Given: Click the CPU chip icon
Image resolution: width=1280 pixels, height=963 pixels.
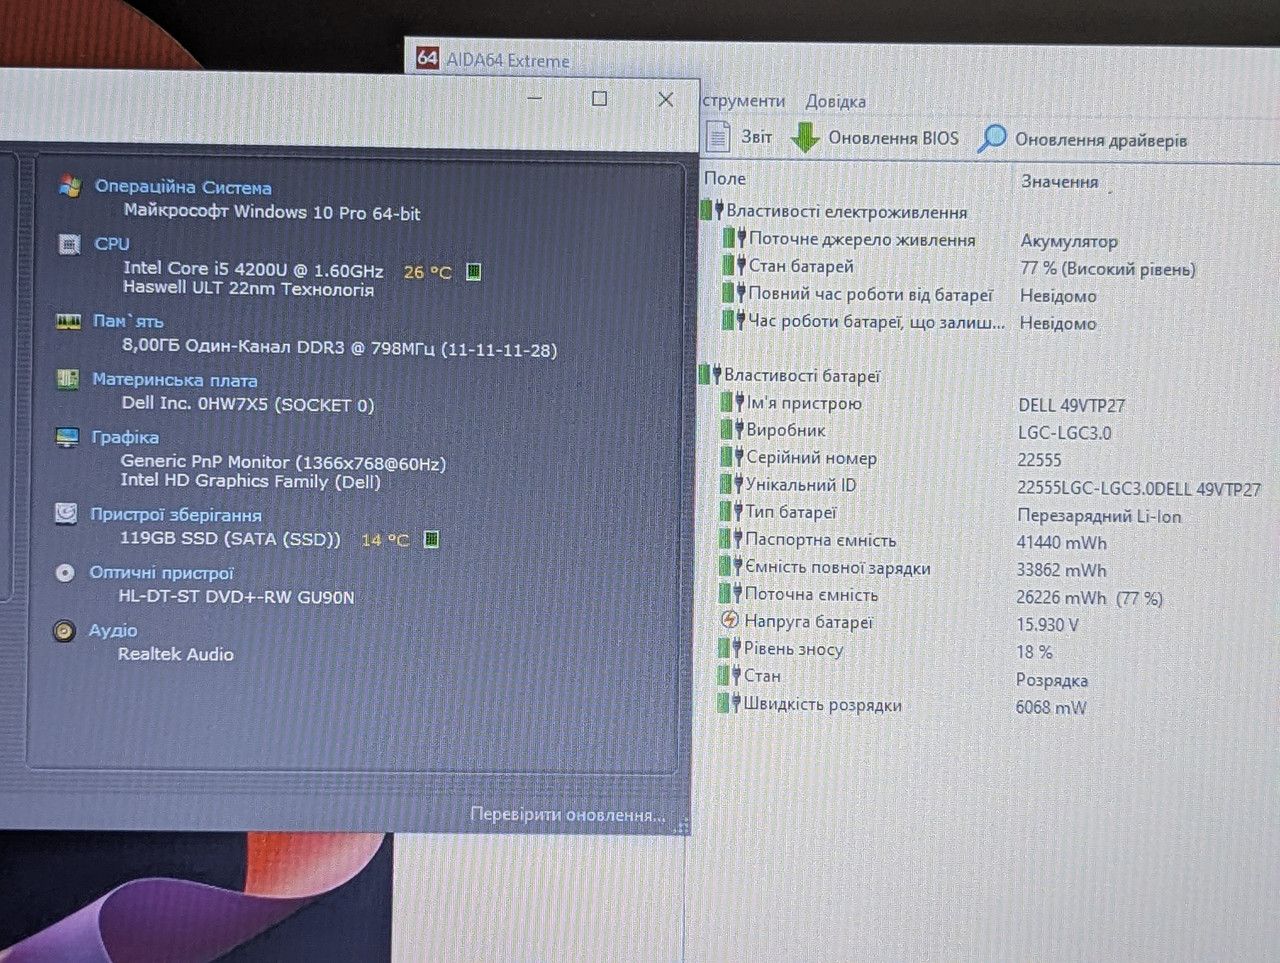Looking at the screenshot, I should [69, 244].
